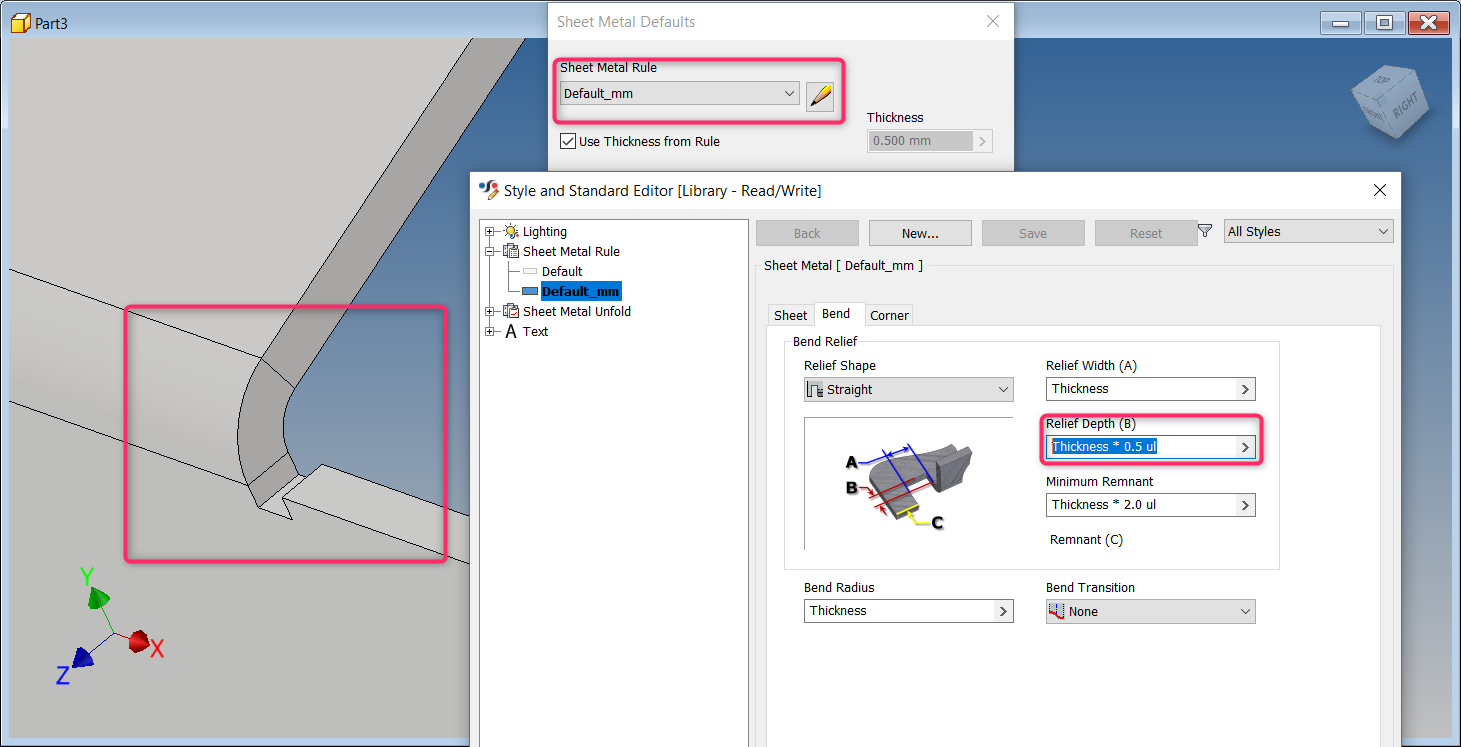Expand the Text tree node
Viewport: 1461px width, 747px height.
tap(491, 331)
